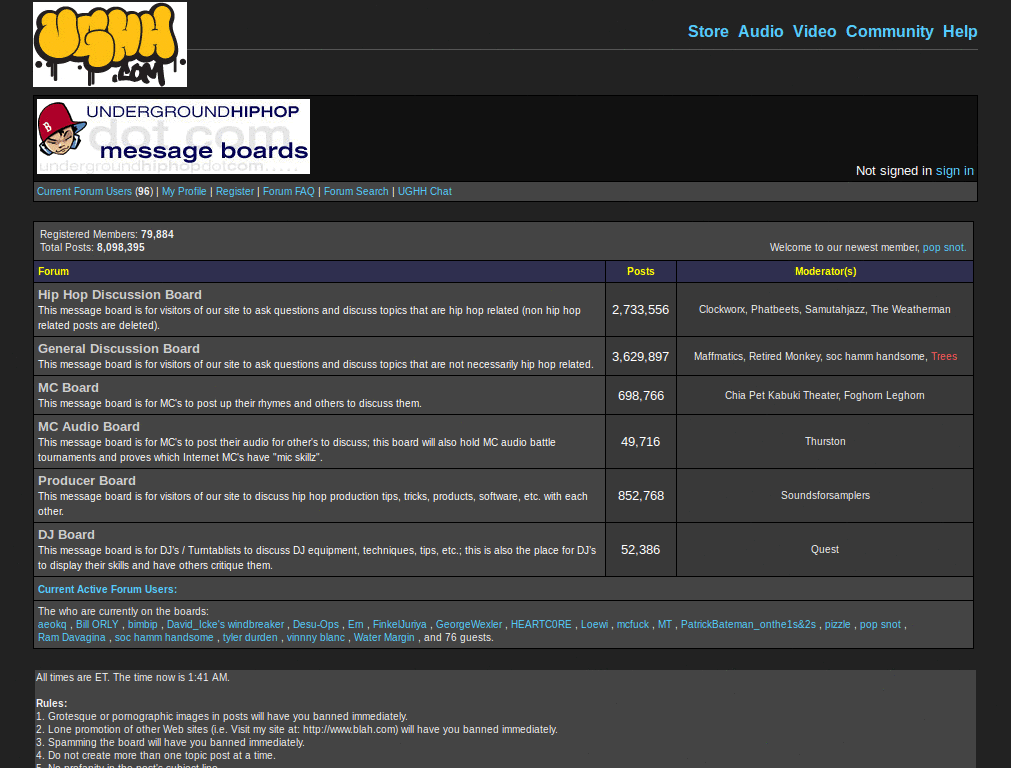
Task: Open the Community menu item
Action: pos(889,31)
